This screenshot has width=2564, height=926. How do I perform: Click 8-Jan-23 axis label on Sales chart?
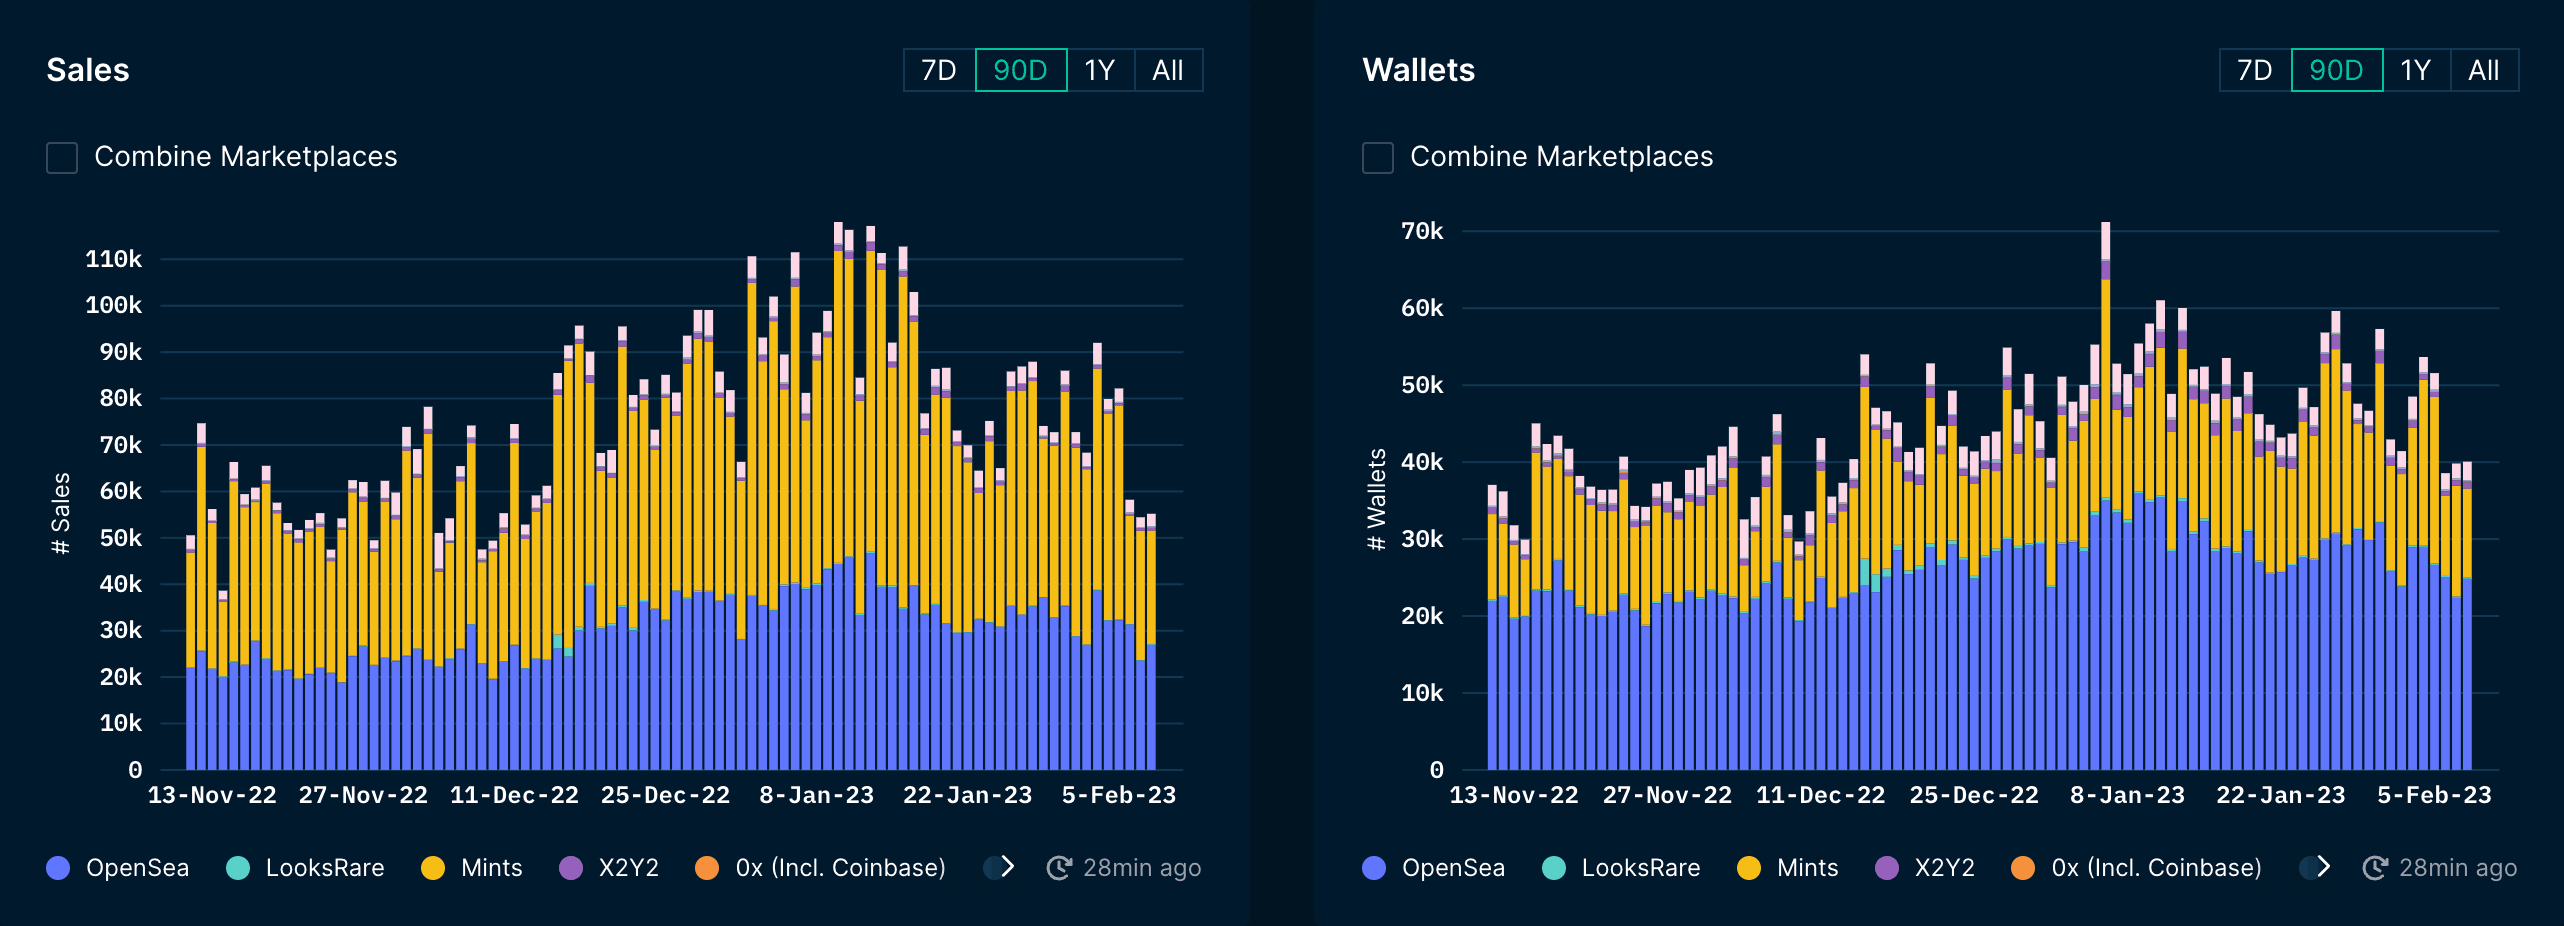816,796
